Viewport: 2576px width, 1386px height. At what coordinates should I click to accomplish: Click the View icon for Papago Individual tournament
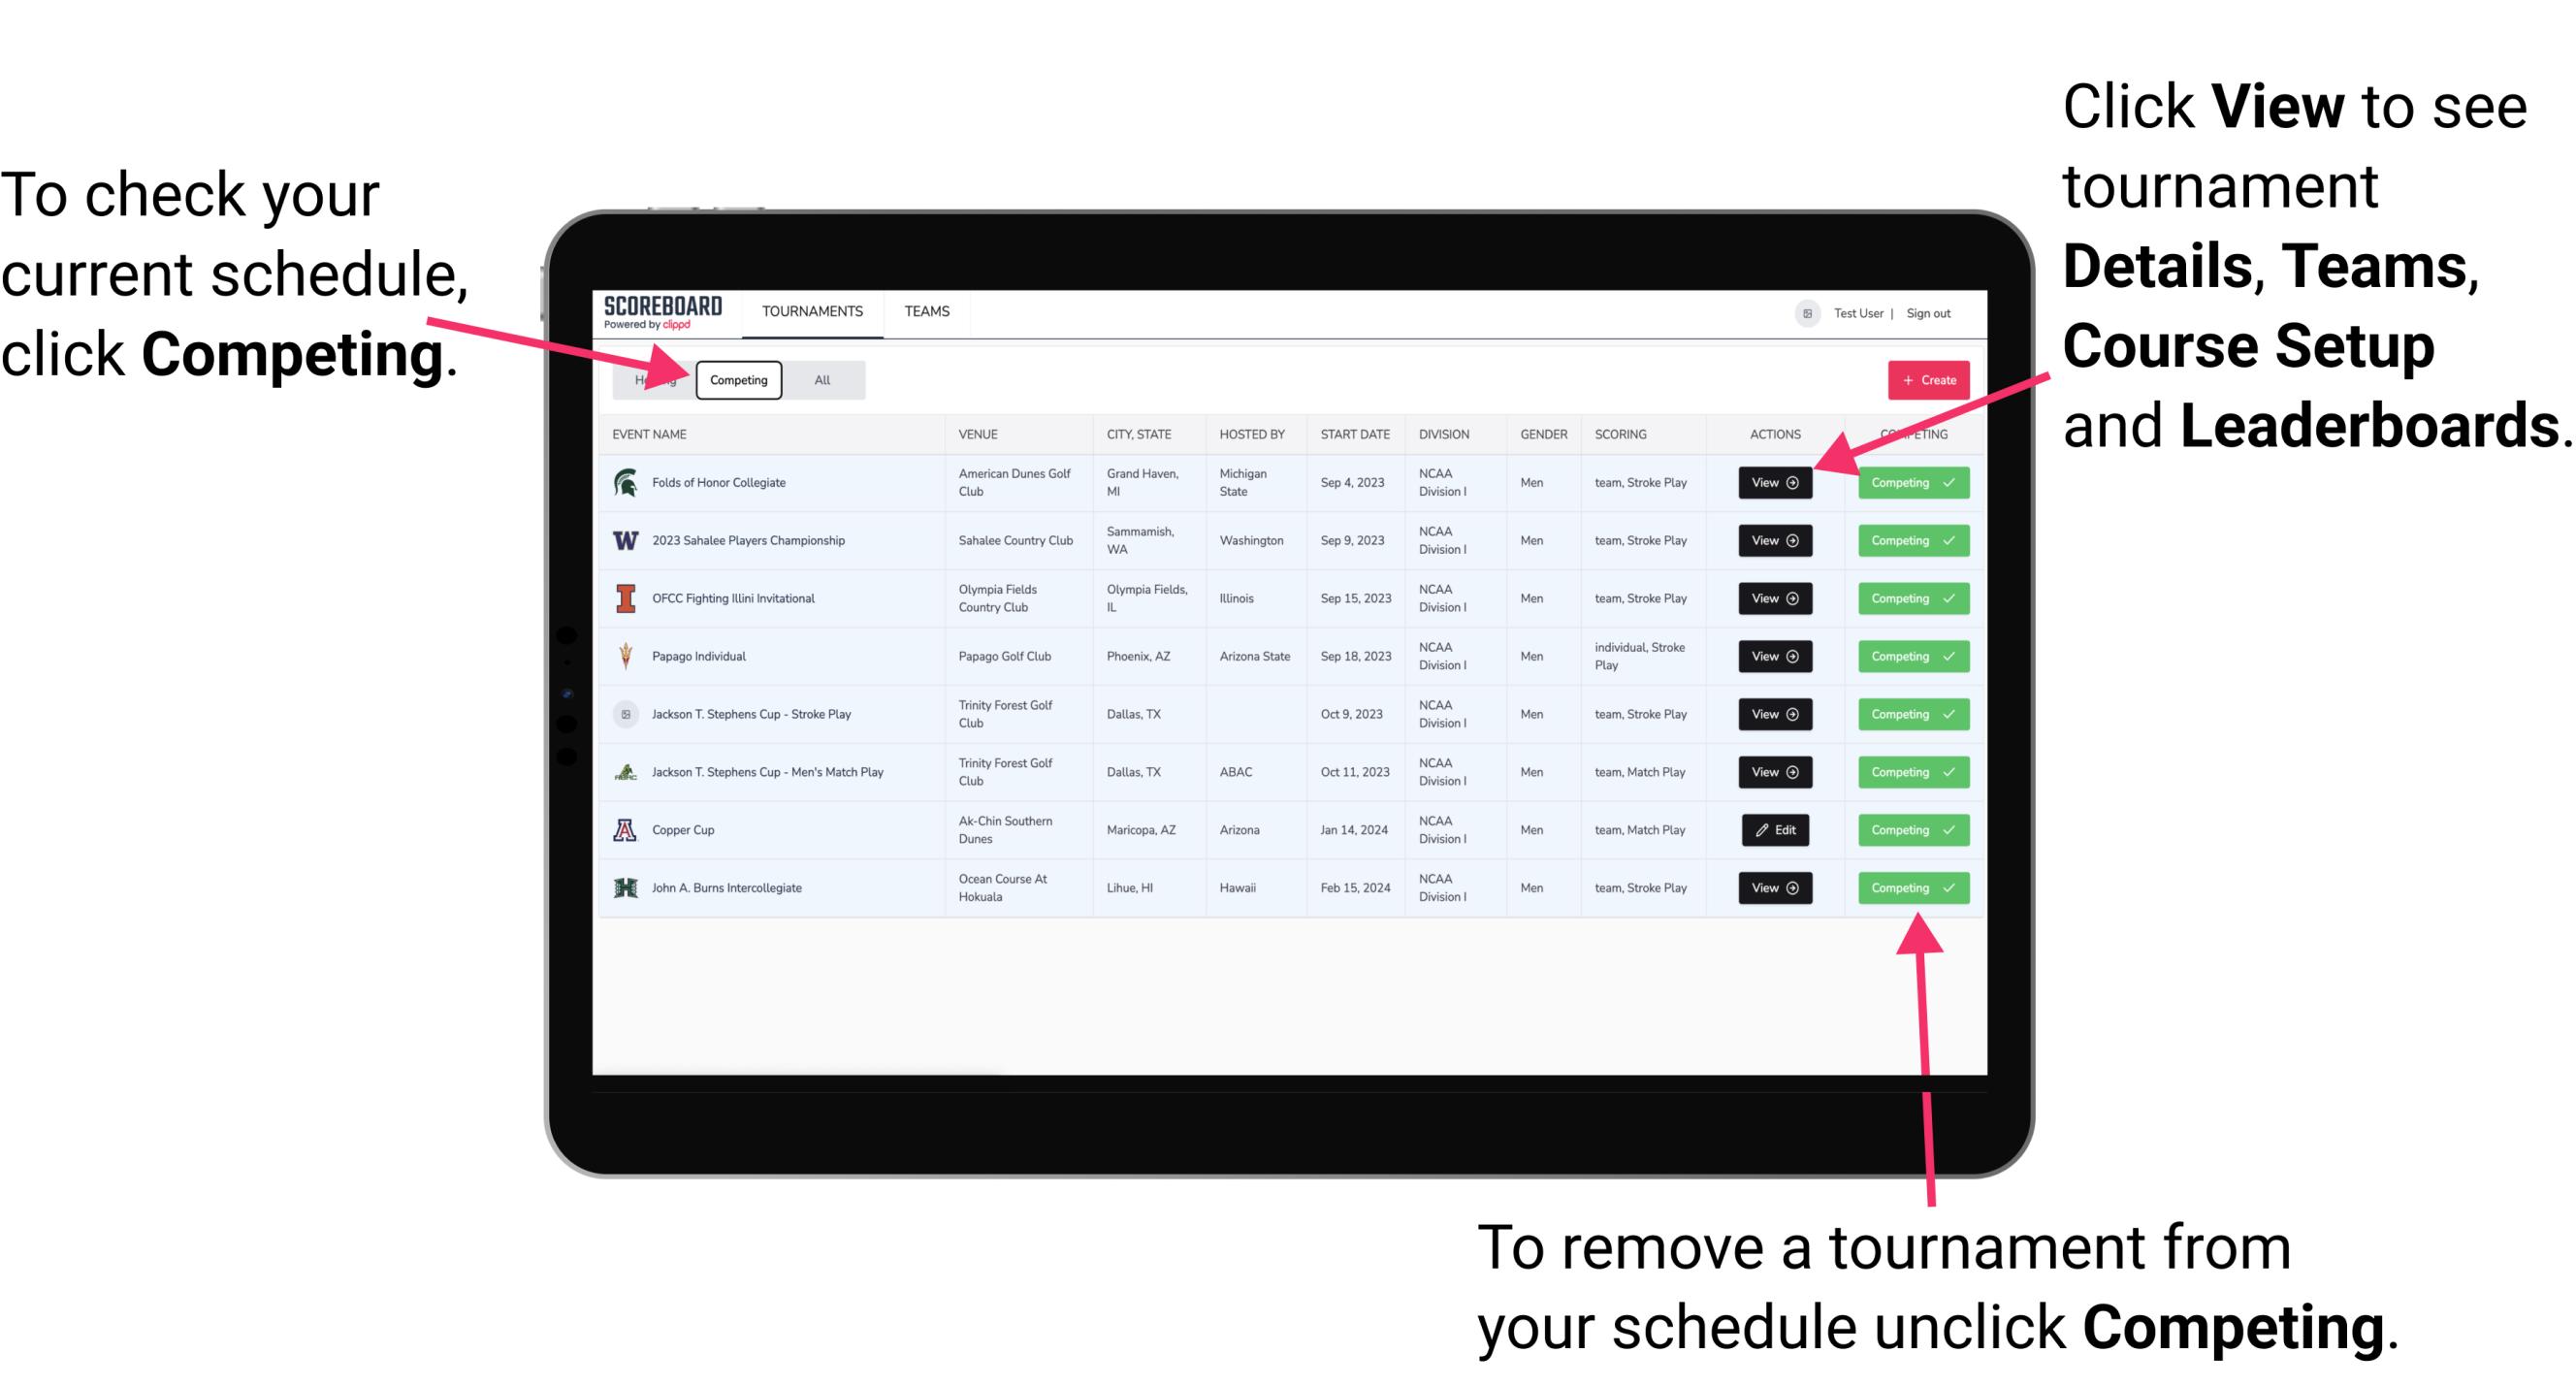1774,656
